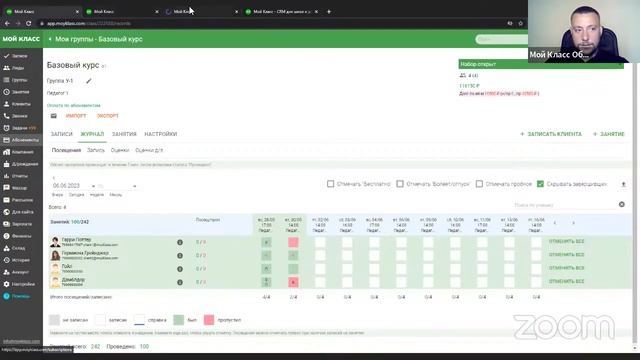Click the ЭКСПОРТ button
The height and width of the screenshot is (360, 640).
point(108,116)
